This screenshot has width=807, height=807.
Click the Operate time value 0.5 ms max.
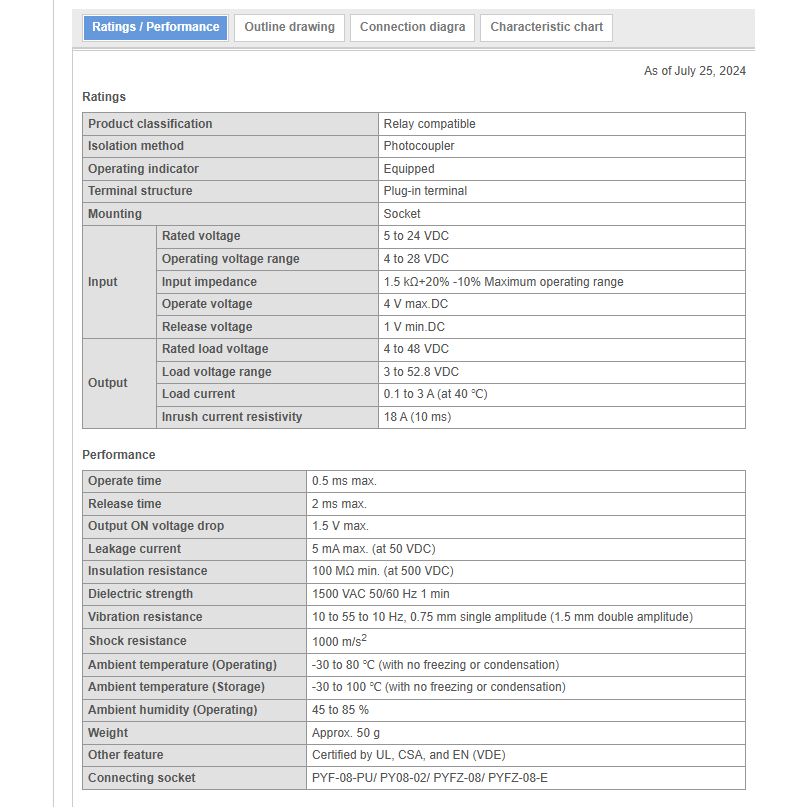tap(344, 481)
